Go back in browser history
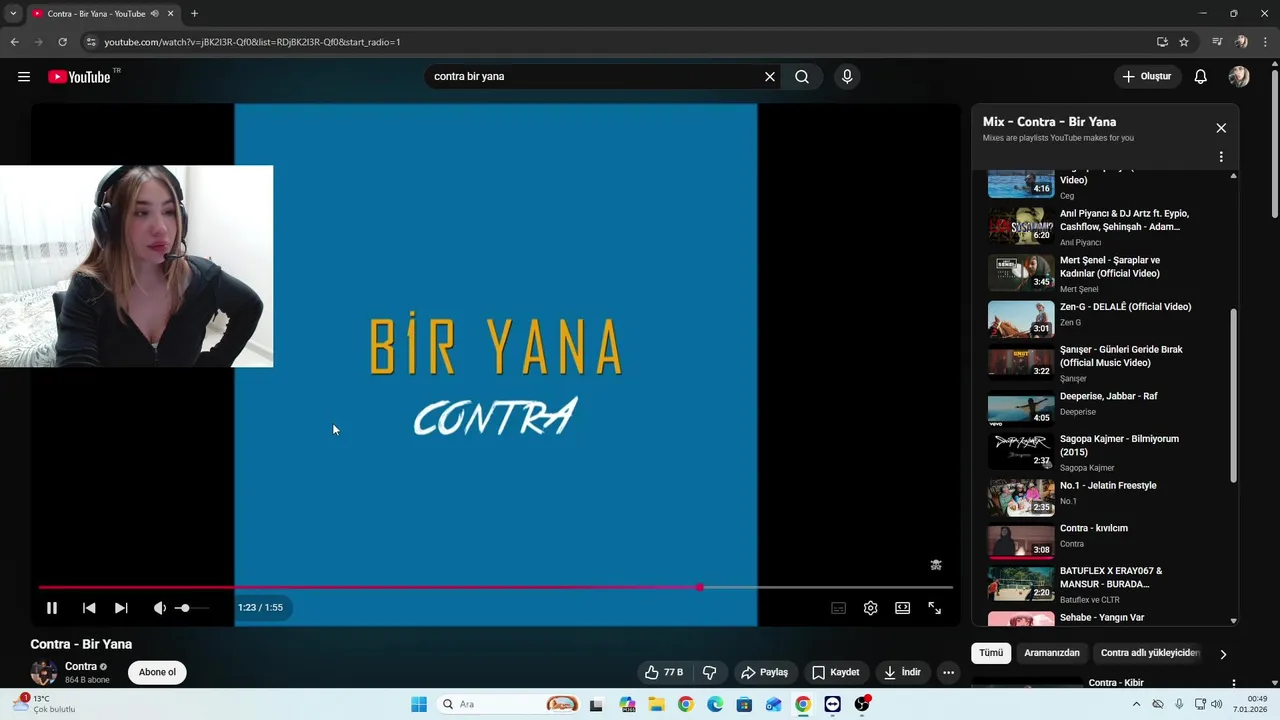 pyautogui.click(x=14, y=42)
